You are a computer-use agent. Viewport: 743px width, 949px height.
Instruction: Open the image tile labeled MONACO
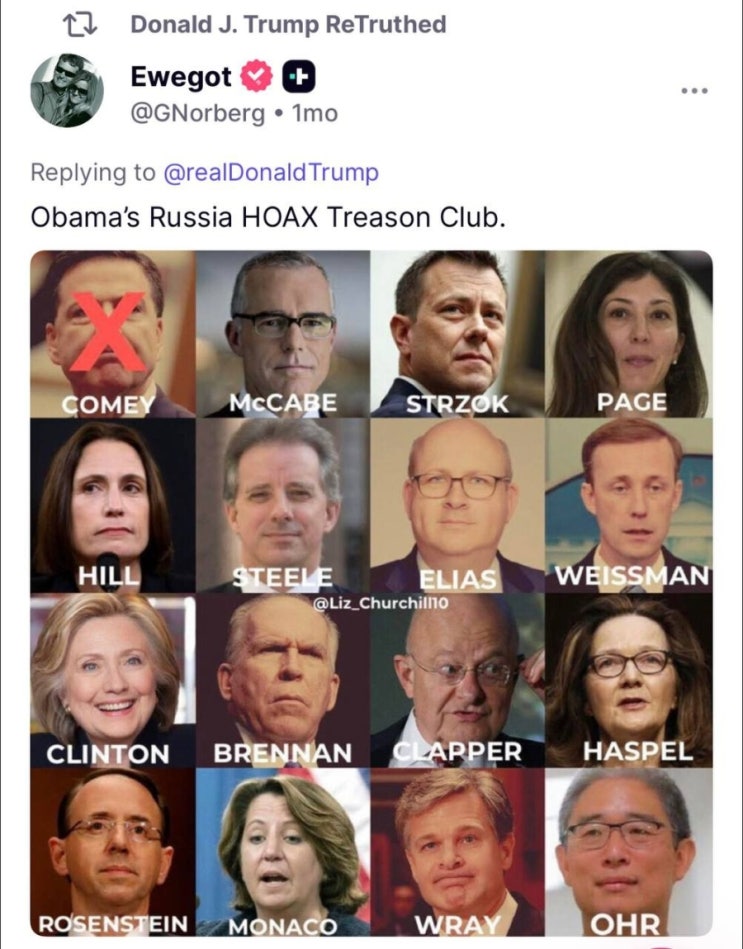[283, 853]
